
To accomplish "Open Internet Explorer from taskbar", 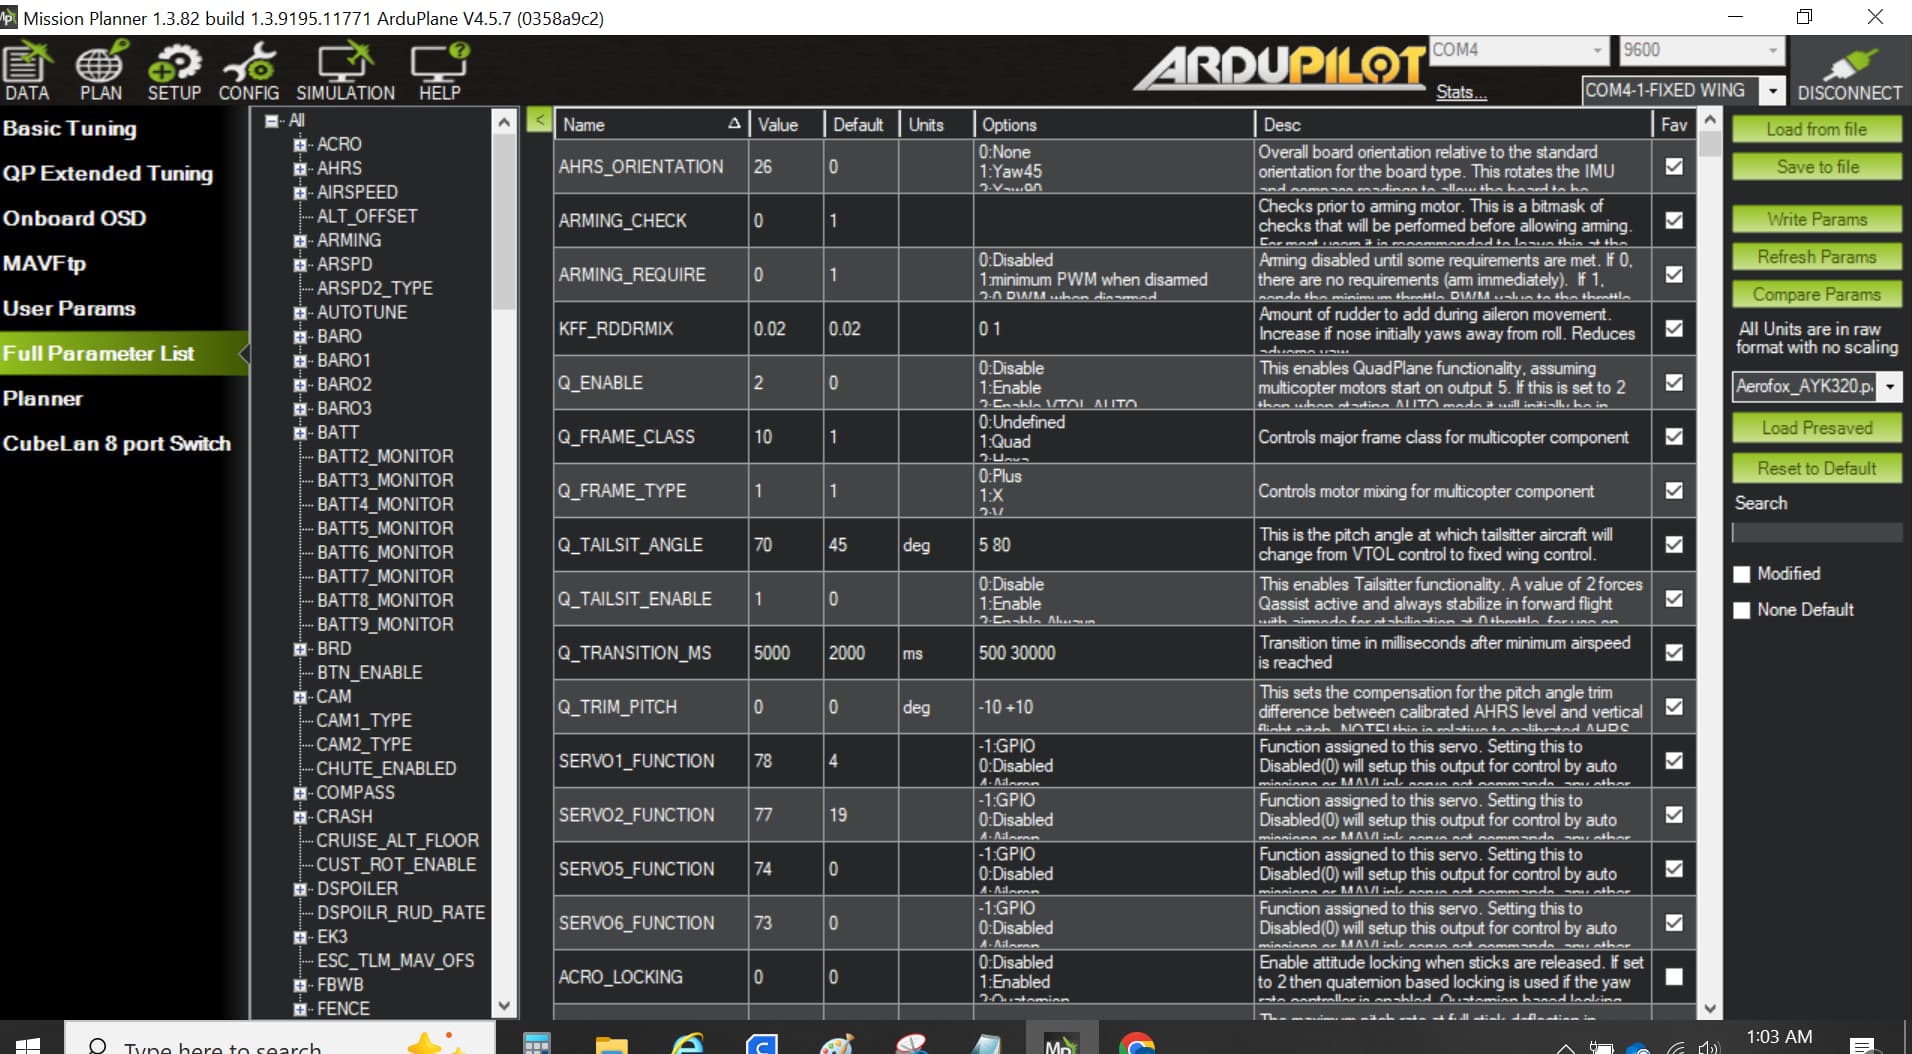I will [687, 1043].
